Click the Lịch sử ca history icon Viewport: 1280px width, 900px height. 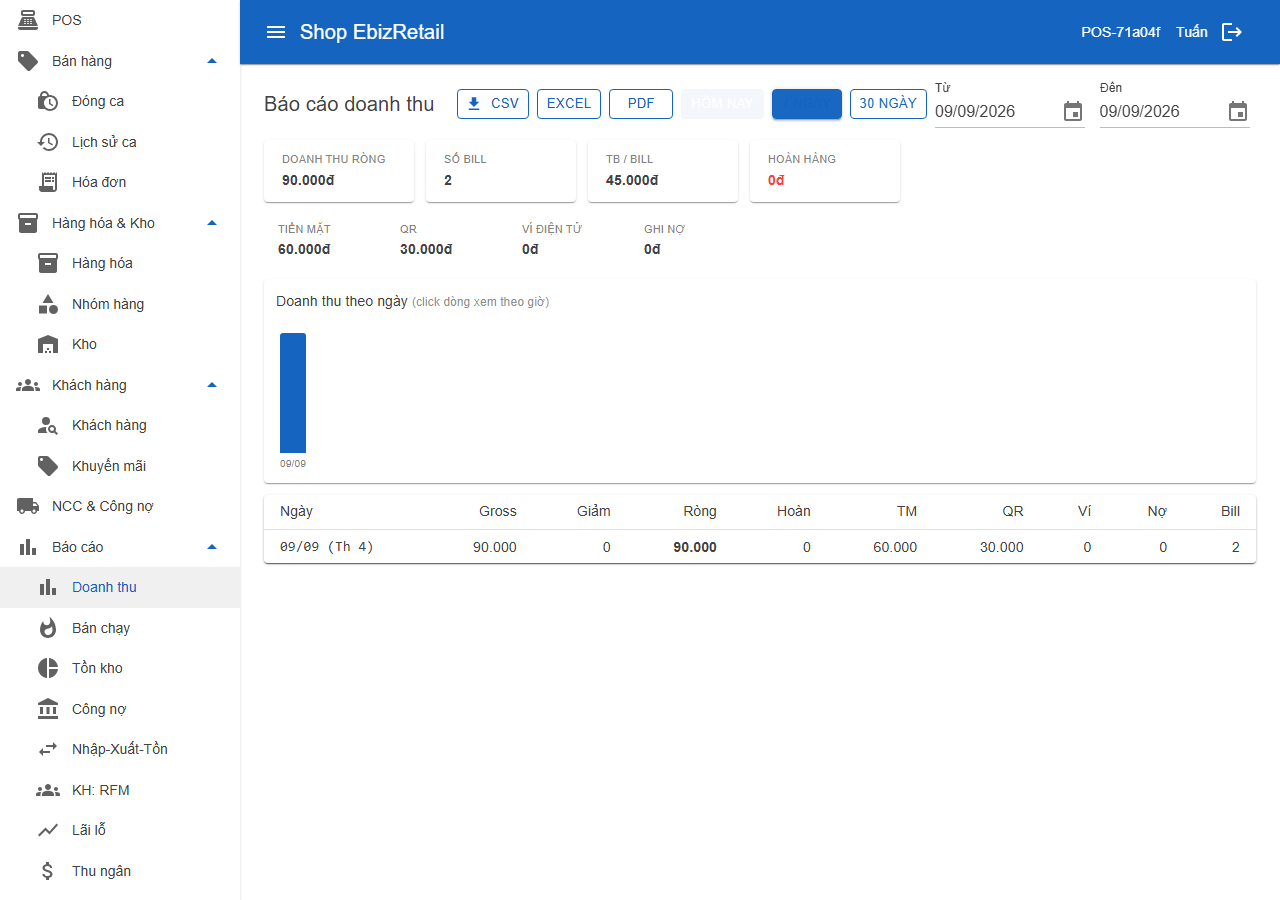[x=48, y=142]
